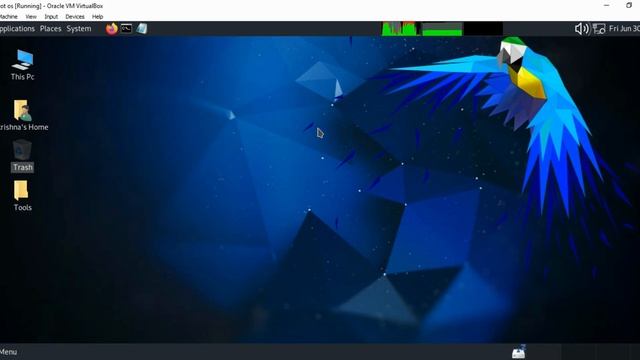Screen dimensions: 640x360
Task: Open the System menu
Action: 79,29
